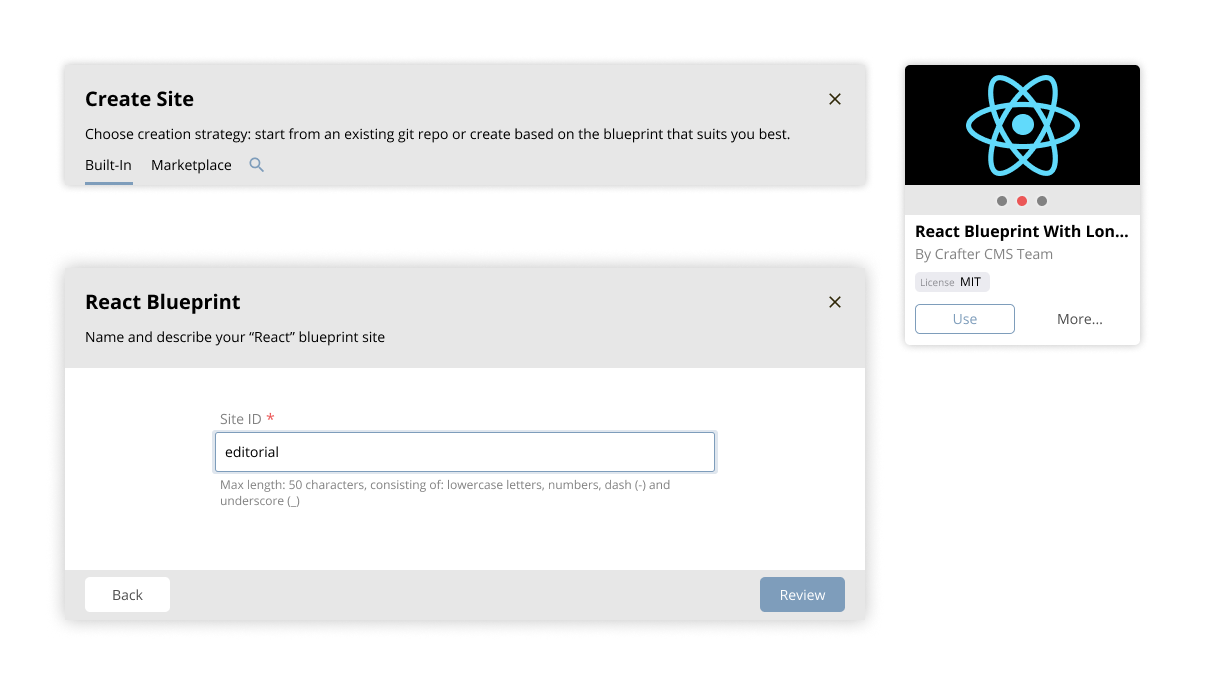Image resolution: width=1205 pixels, height=685 pixels.
Task: Click the MIT license badge
Action: pyautogui.click(x=952, y=281)
